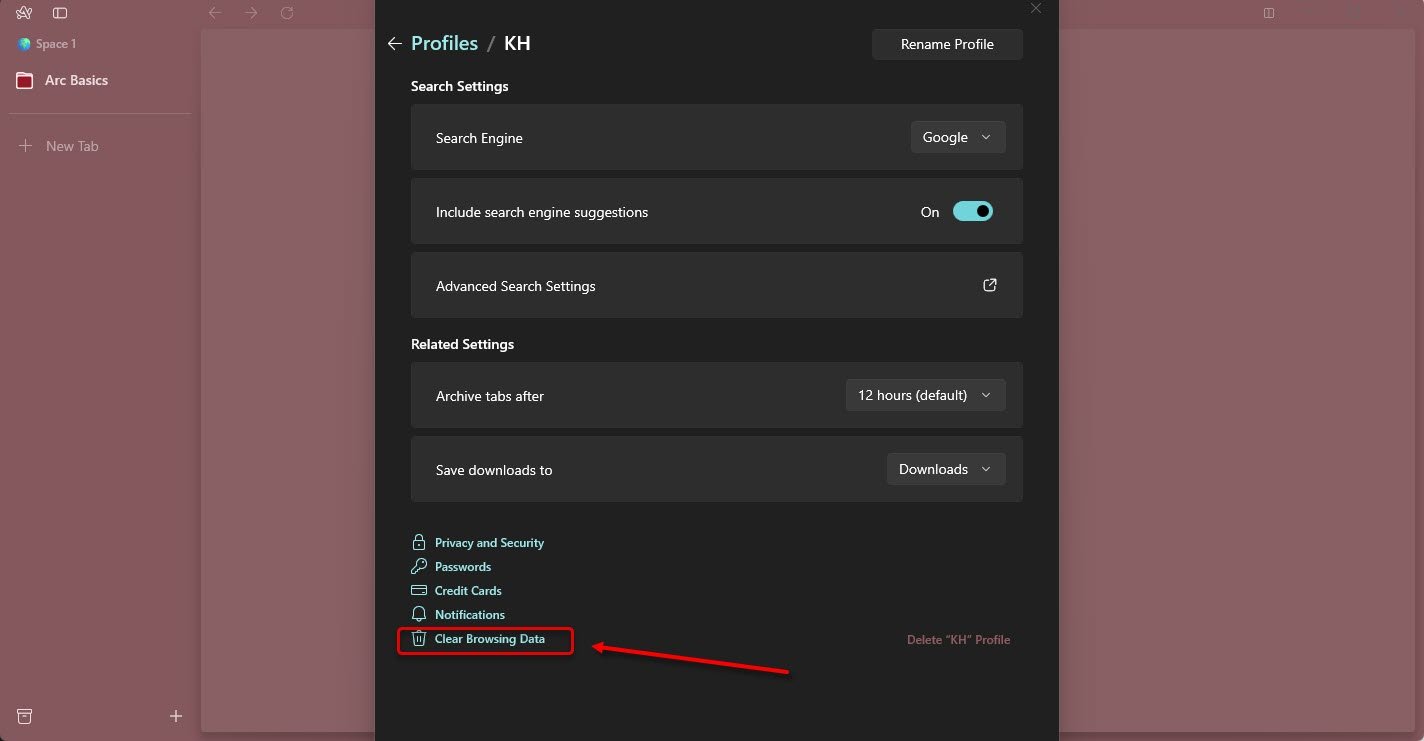Image resolution: width=1424 pixels, height=741 pixels.
Task: Click the Profiles breadcrumb link
Action: (444, 44)
